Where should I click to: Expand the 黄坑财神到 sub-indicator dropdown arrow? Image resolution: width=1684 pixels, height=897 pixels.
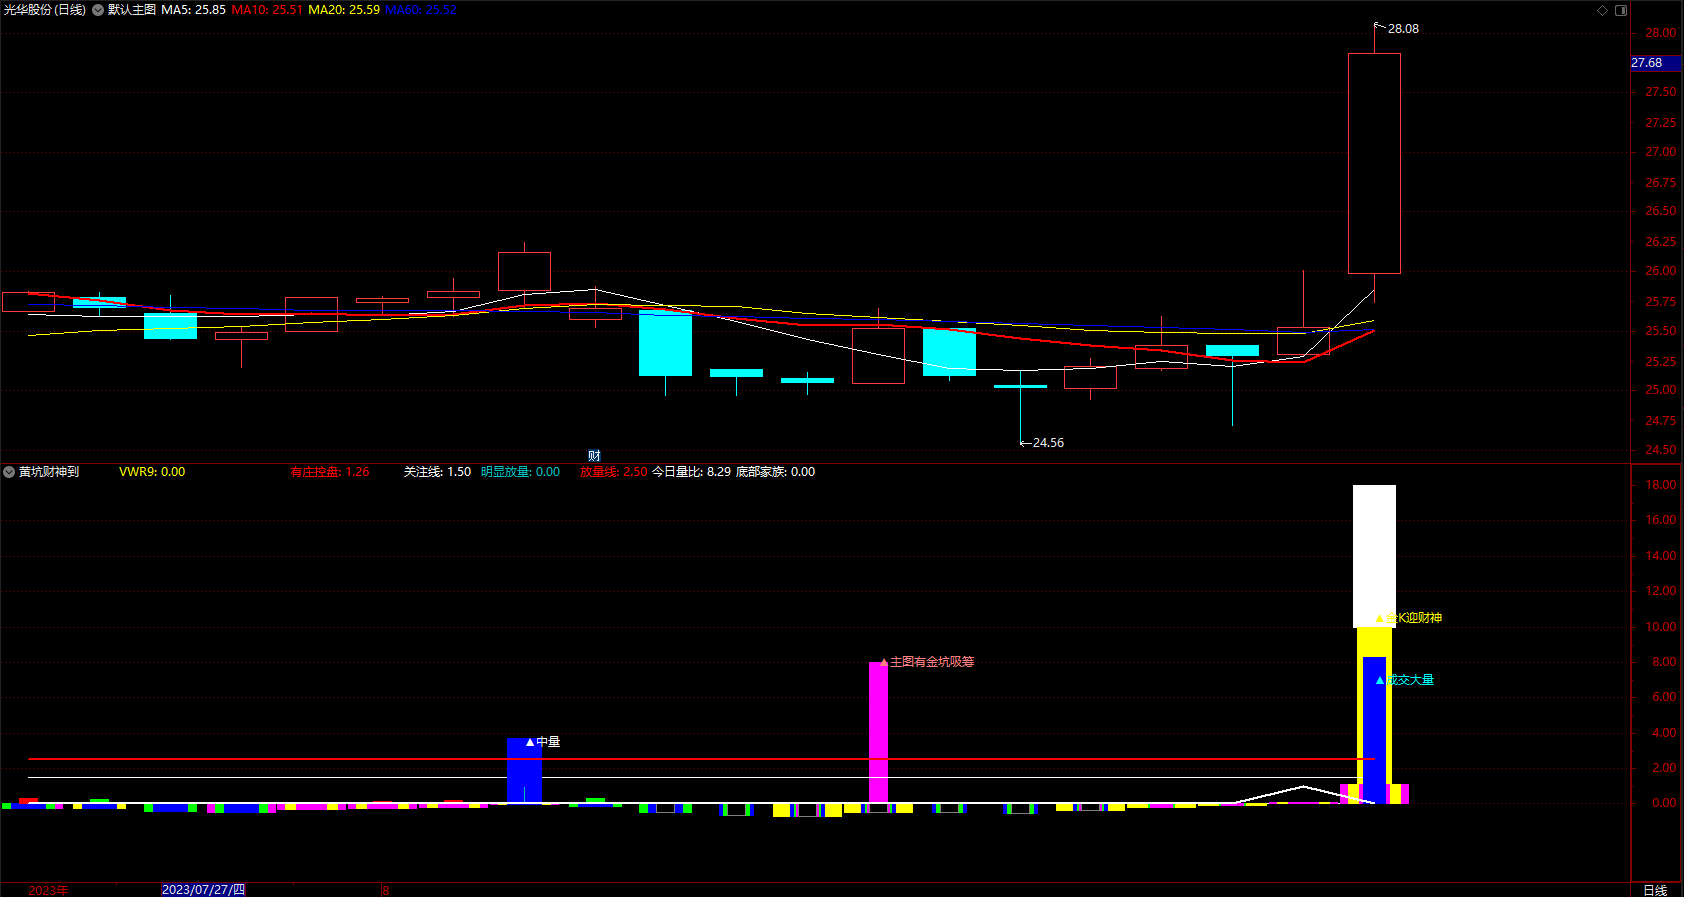[9, 472]
